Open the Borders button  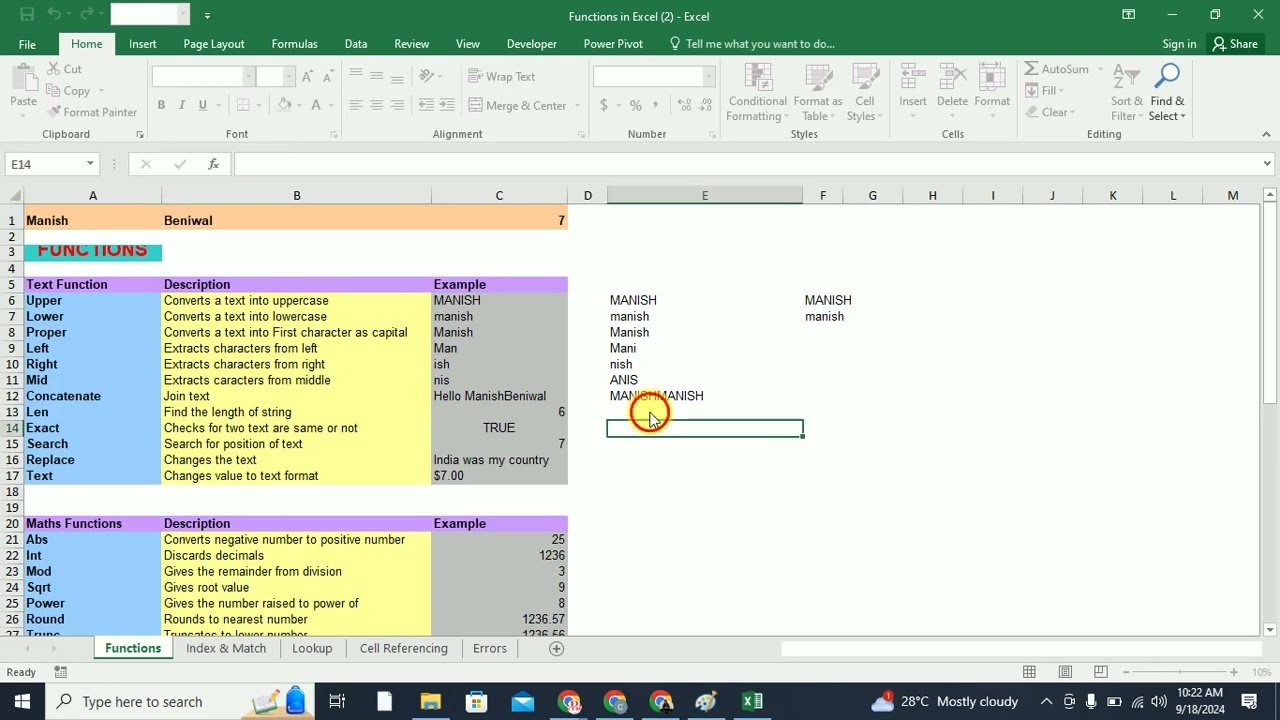click(x=244, y=105)
